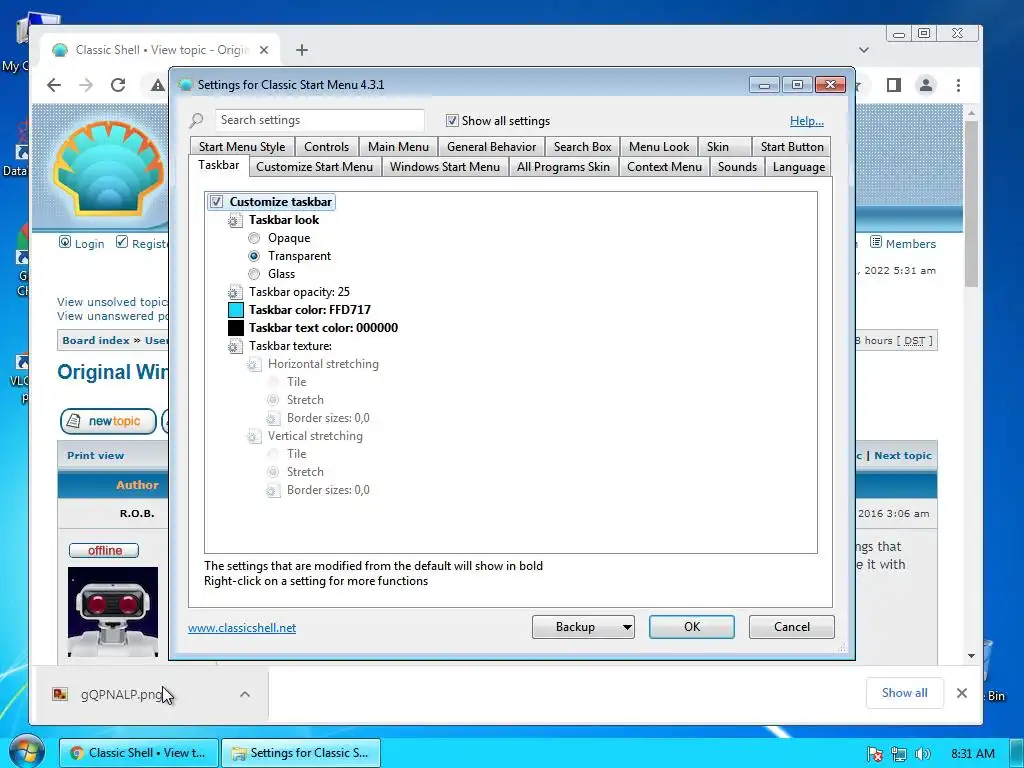This screenshot has width=1024, height=768.
Task: Open Chrome profile avatar icon
Action: (x=925, y=85)
